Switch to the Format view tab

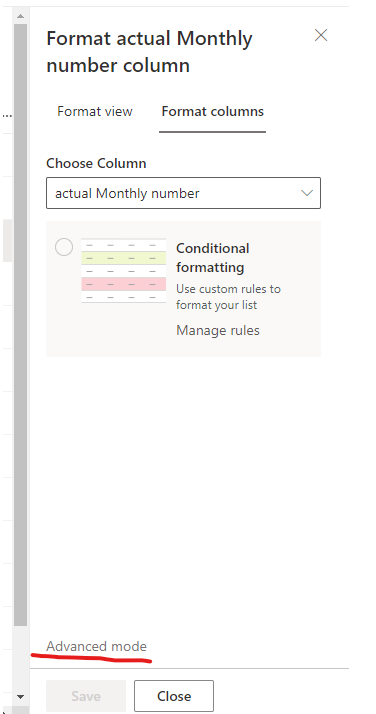click(x=95, y=112)
